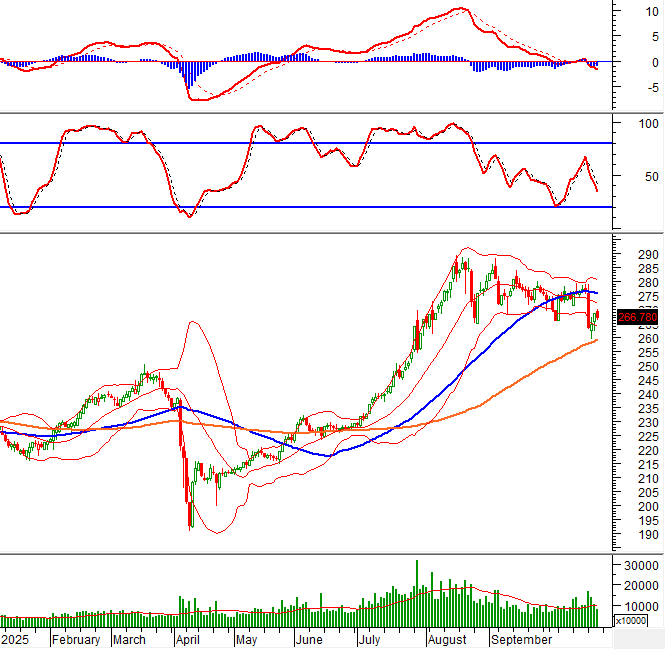Click the x10000 volume scale label
Viewport: 665px width, 649px height.
point(629,621)
